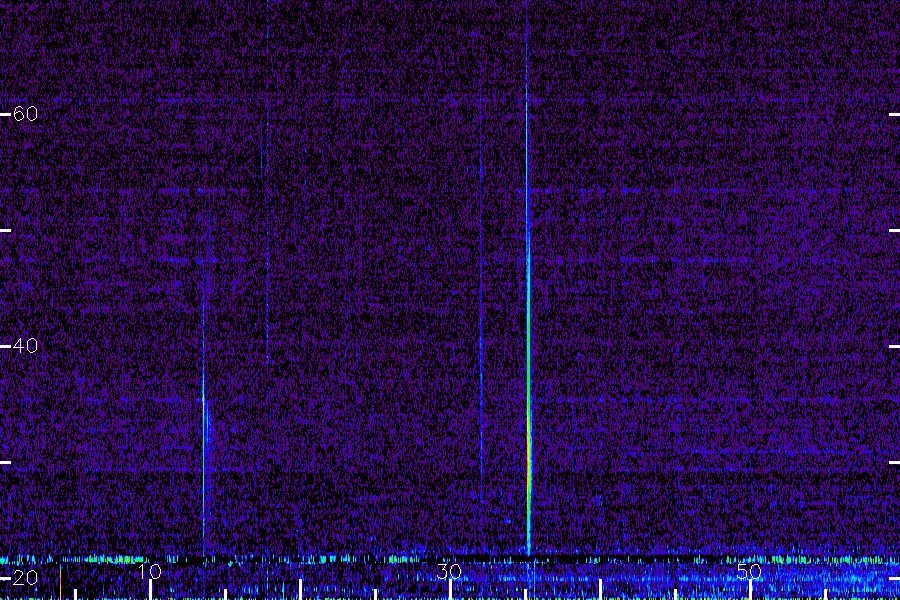
Task: Click the "50" horizontal axis label
Action: click(x=750, y=571)
